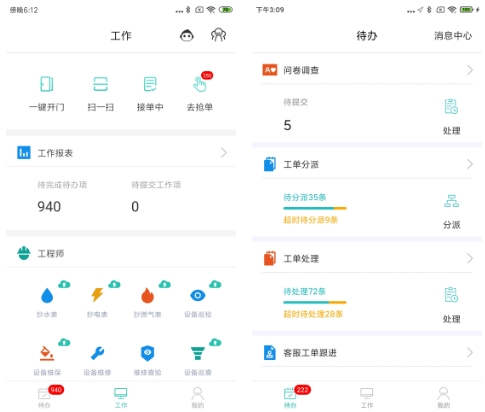Expand 工作报表 with its chevron arrow

(224, 153)
